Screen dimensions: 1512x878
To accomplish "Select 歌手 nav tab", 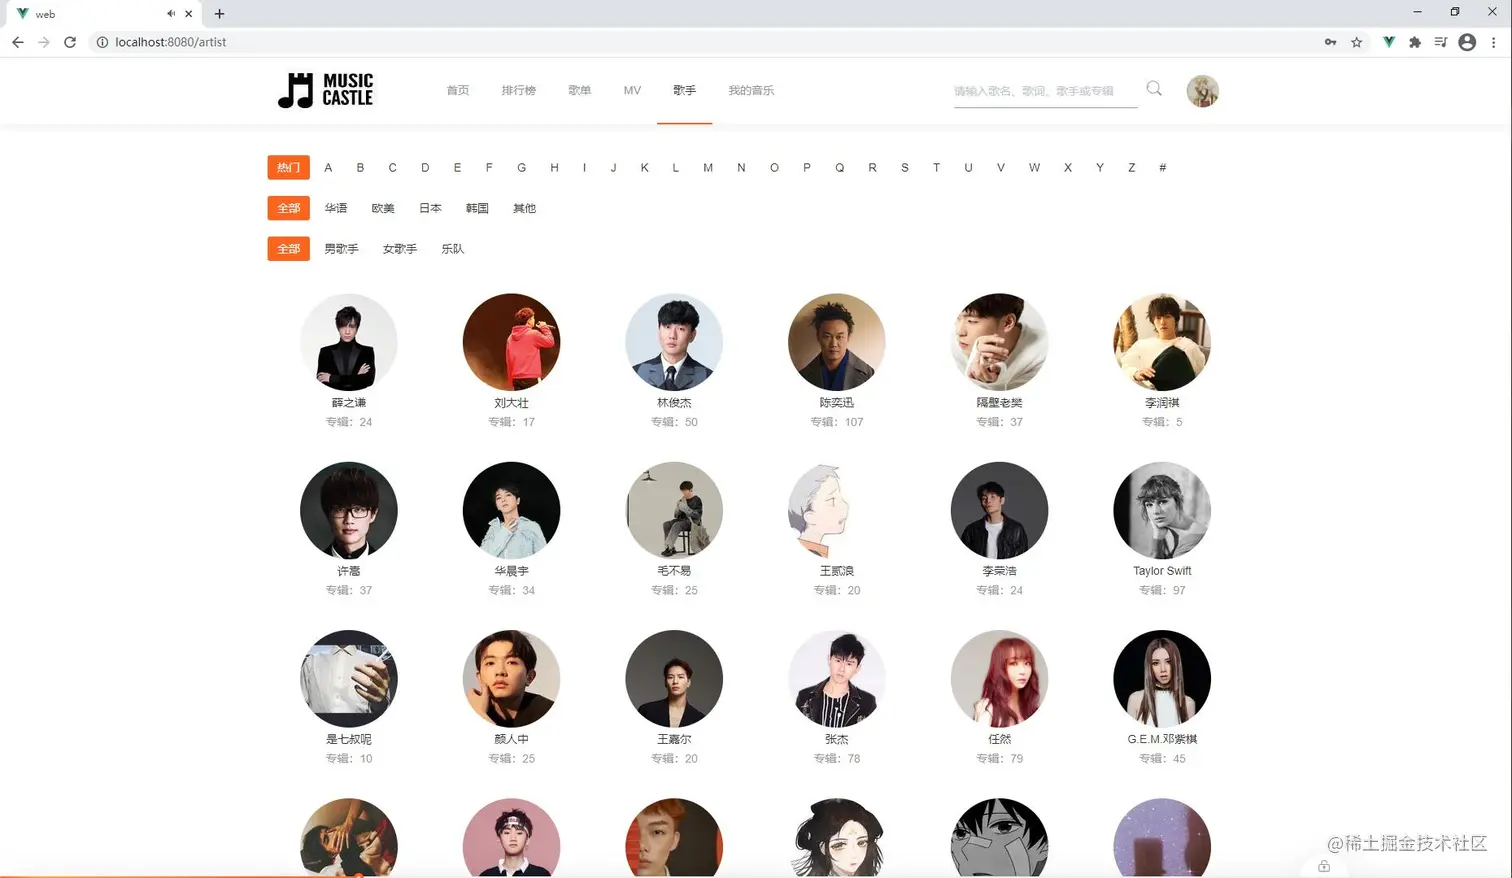I will 684,90.
